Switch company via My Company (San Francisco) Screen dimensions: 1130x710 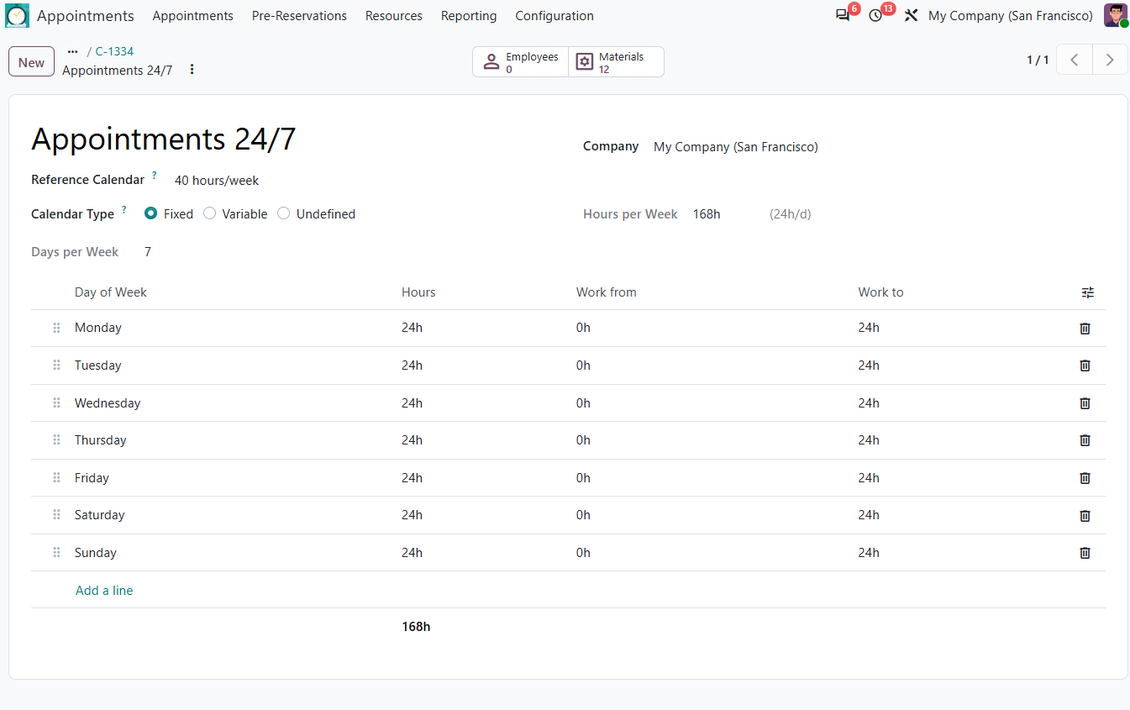pos(1010,16)
